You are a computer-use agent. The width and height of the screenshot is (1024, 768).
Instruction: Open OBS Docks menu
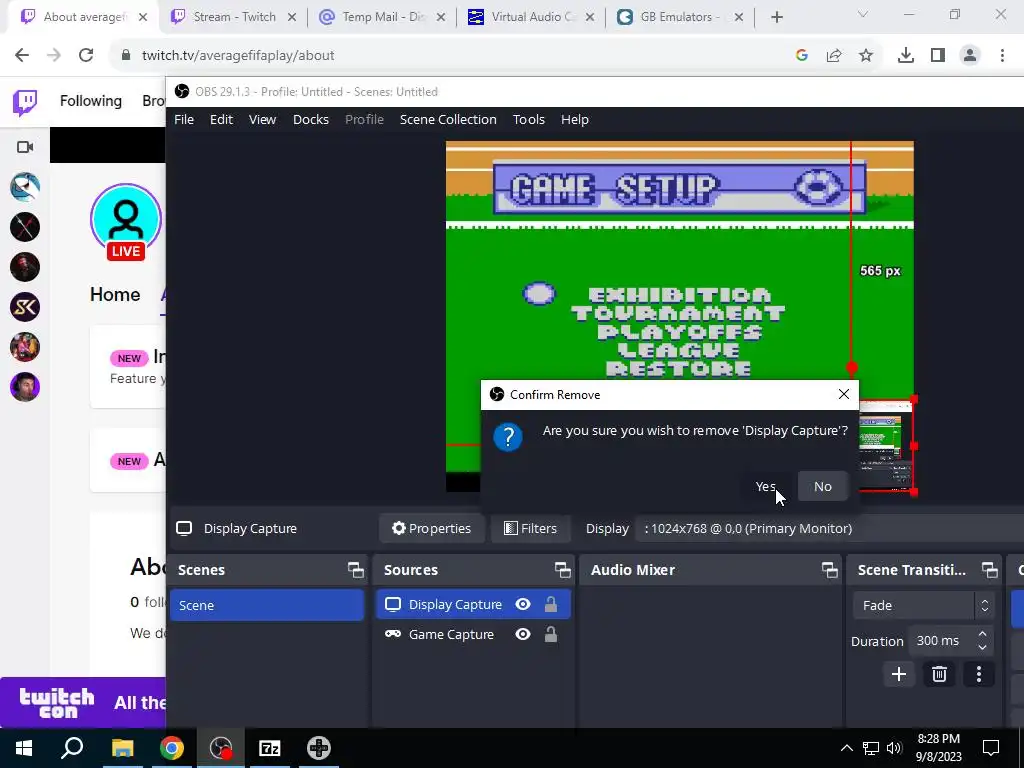[311, 120]
